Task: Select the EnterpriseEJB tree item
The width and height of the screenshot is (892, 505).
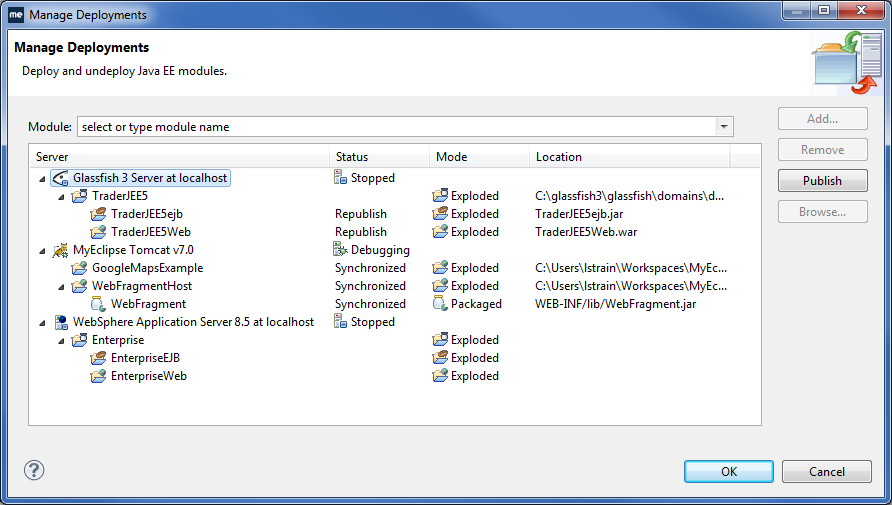Action: (x=145, y=358)
